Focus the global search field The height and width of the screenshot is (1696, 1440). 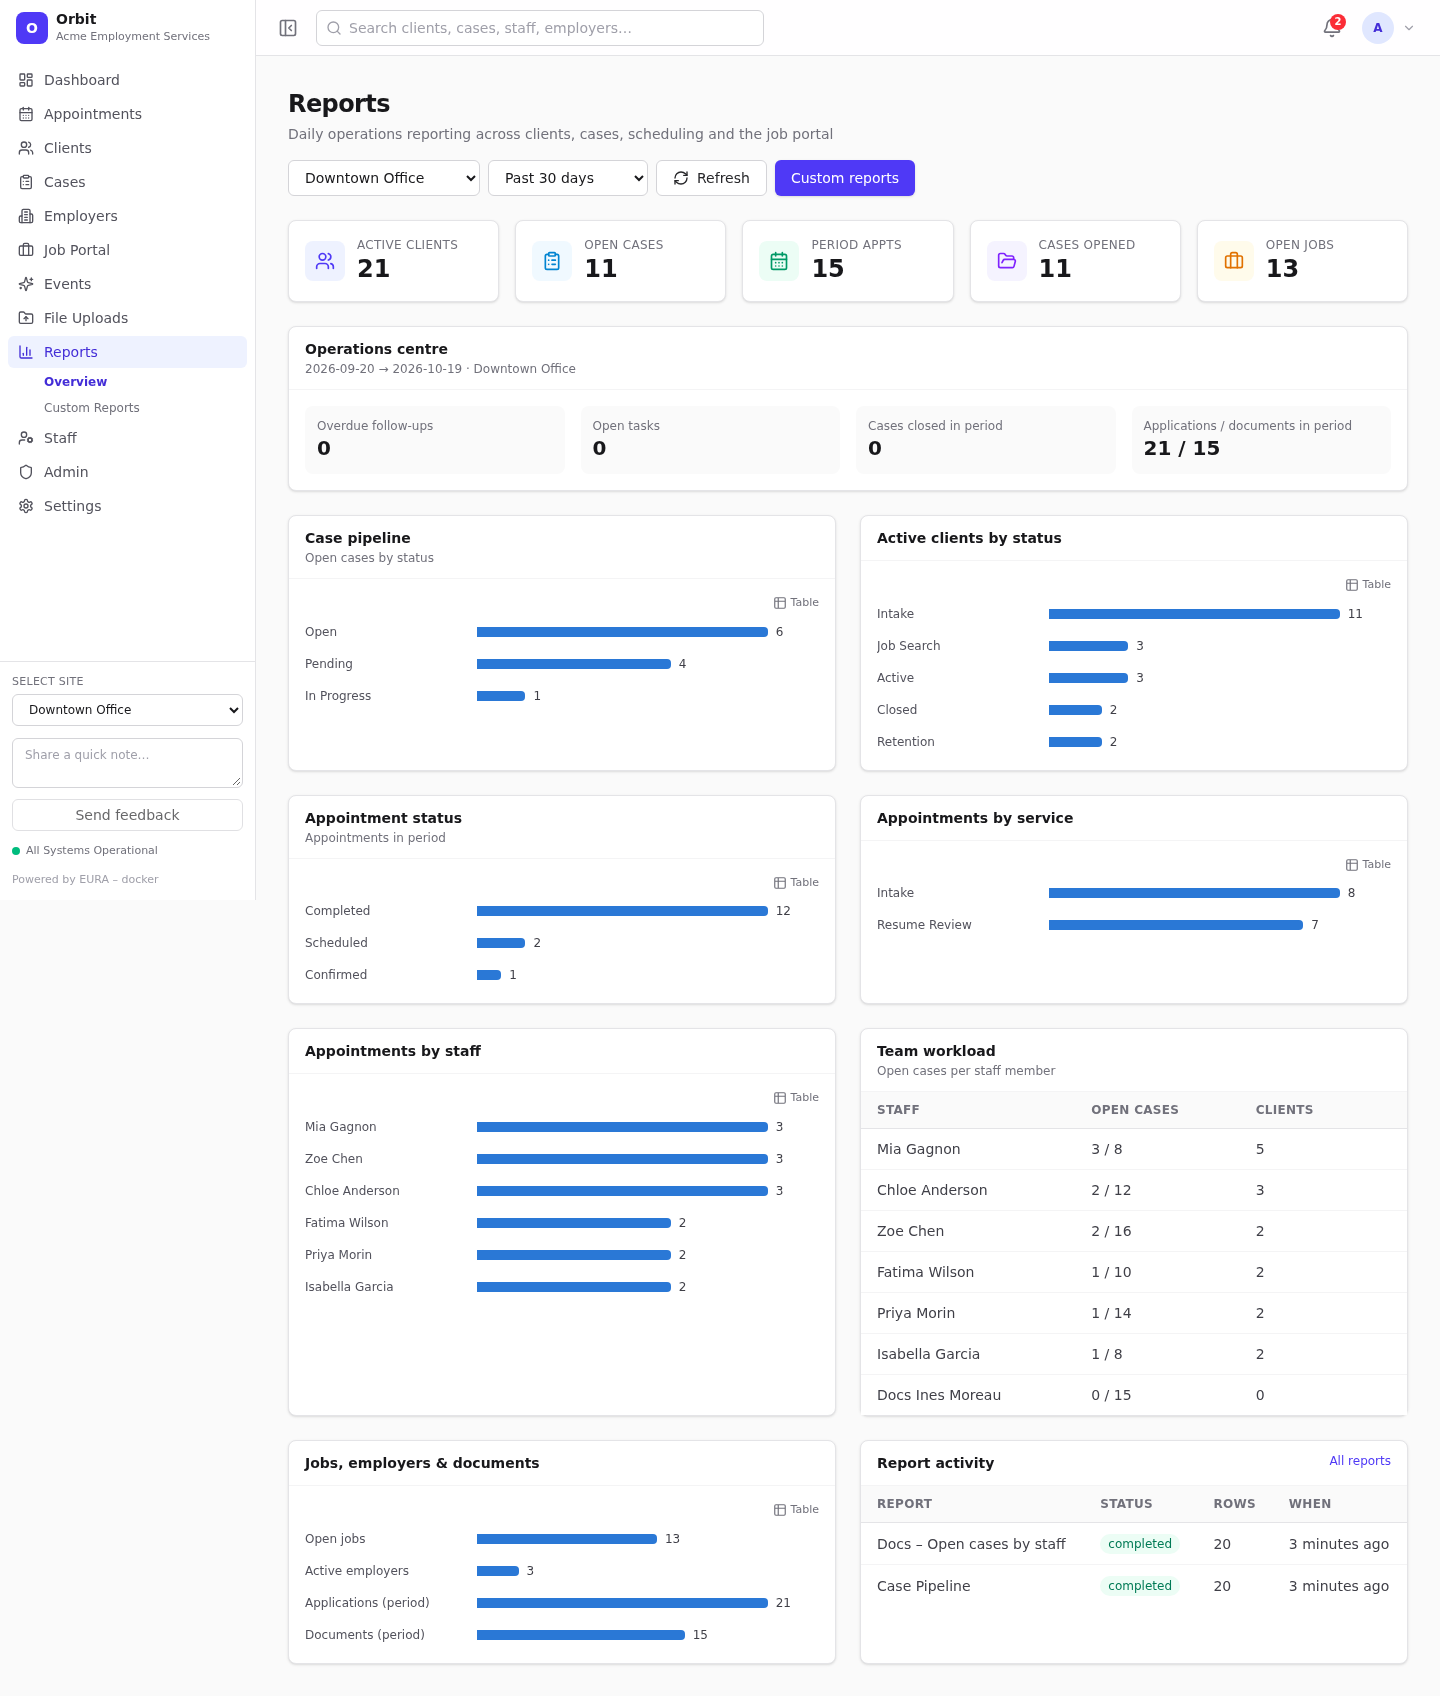click(x=540, y=28)
